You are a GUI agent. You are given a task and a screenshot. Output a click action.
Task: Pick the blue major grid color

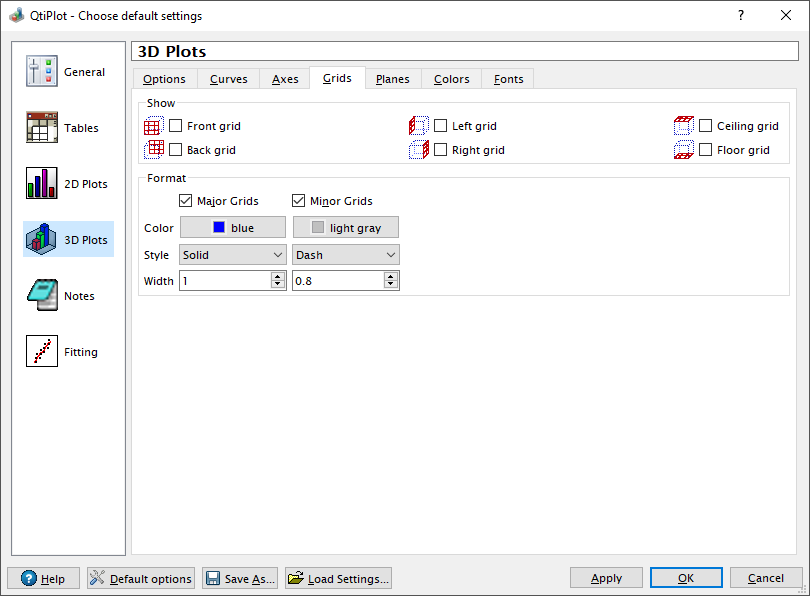click(x=233, y=228)
